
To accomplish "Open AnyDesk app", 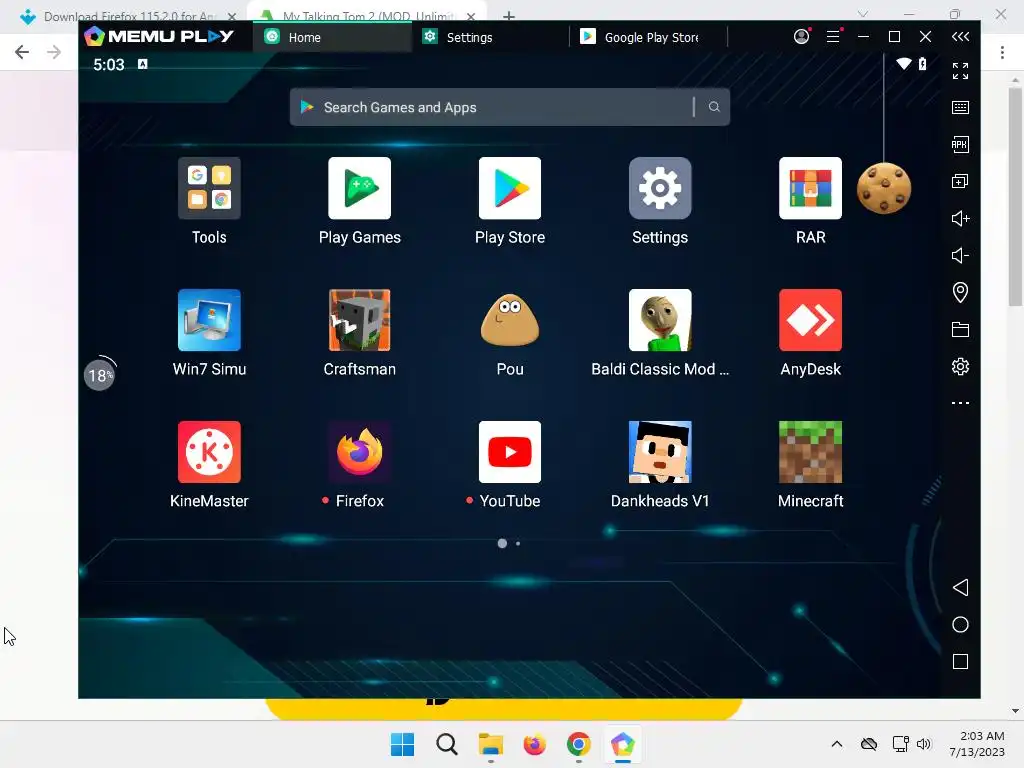I will pyautogui.click(x=810, y=320).
